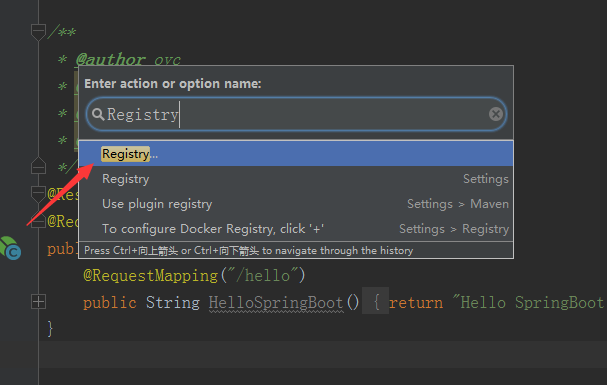Screen dimensions: 607x385
Task: Click the Settings > Registry path label
Action: [454, 229]
